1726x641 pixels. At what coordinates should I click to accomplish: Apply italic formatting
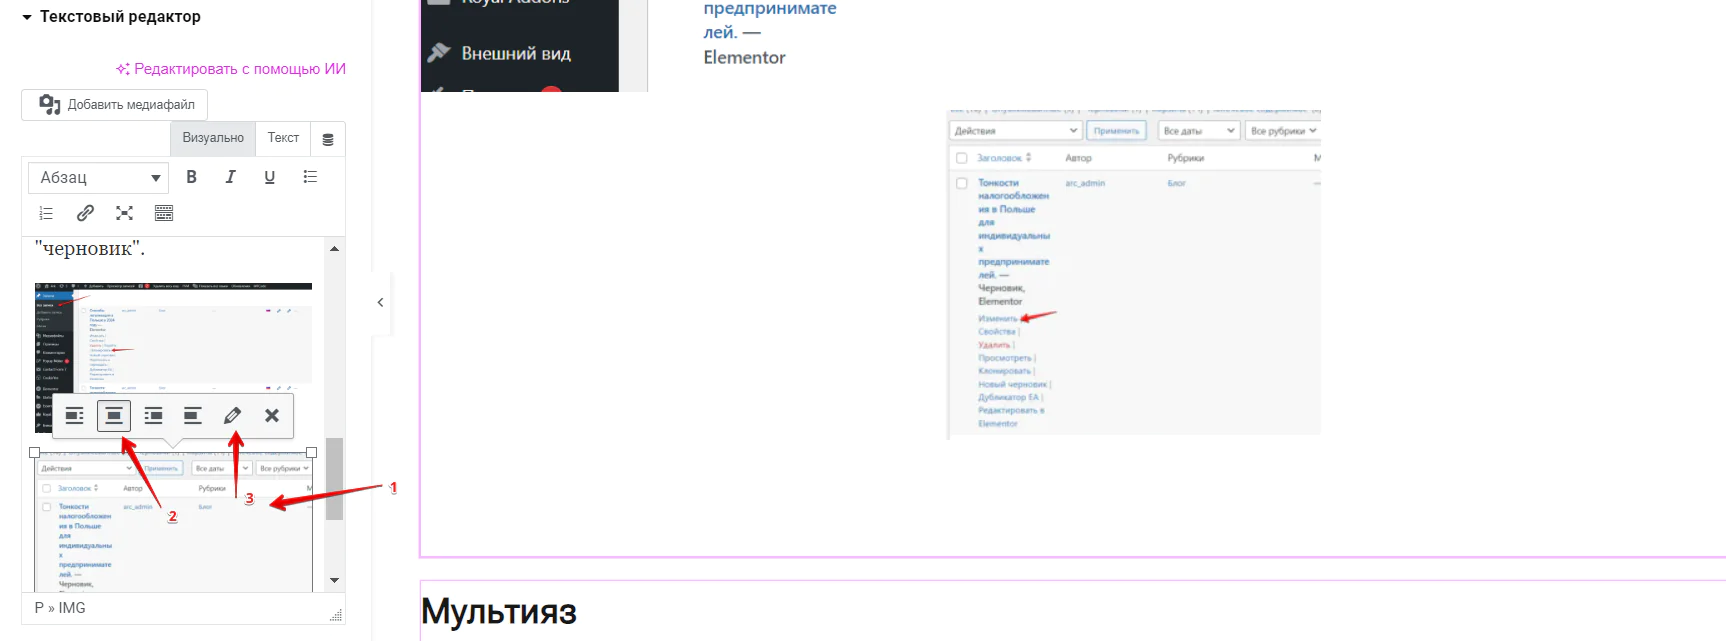[x=230, y=177]
